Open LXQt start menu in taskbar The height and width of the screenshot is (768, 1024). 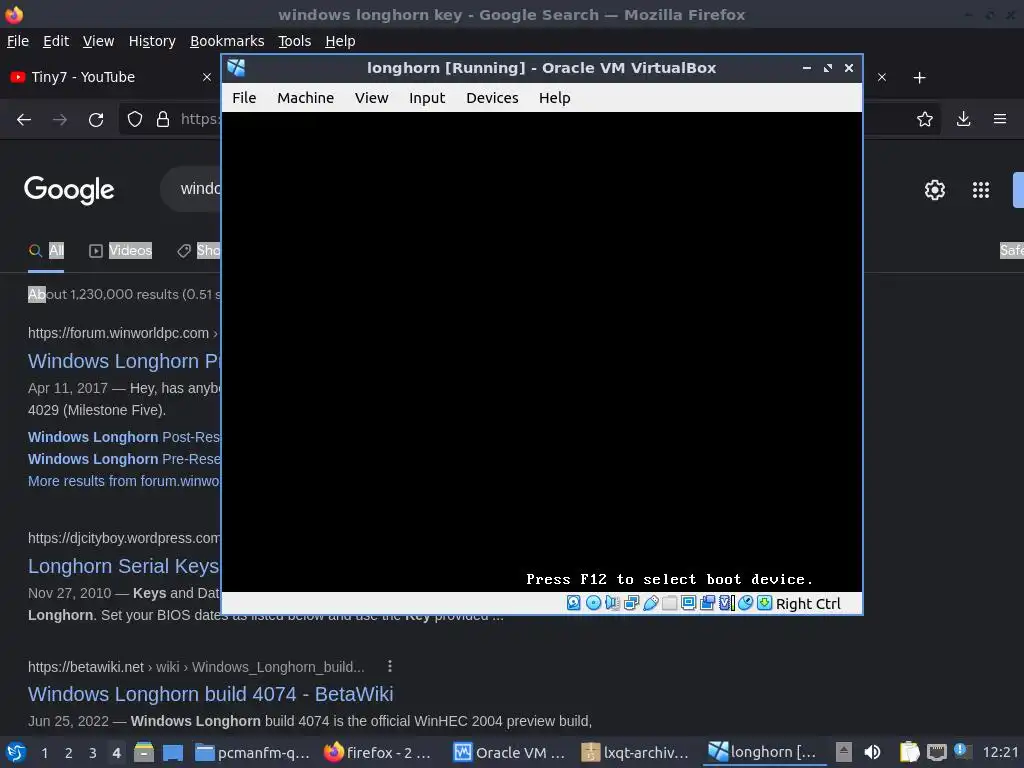tap(16, 752)
